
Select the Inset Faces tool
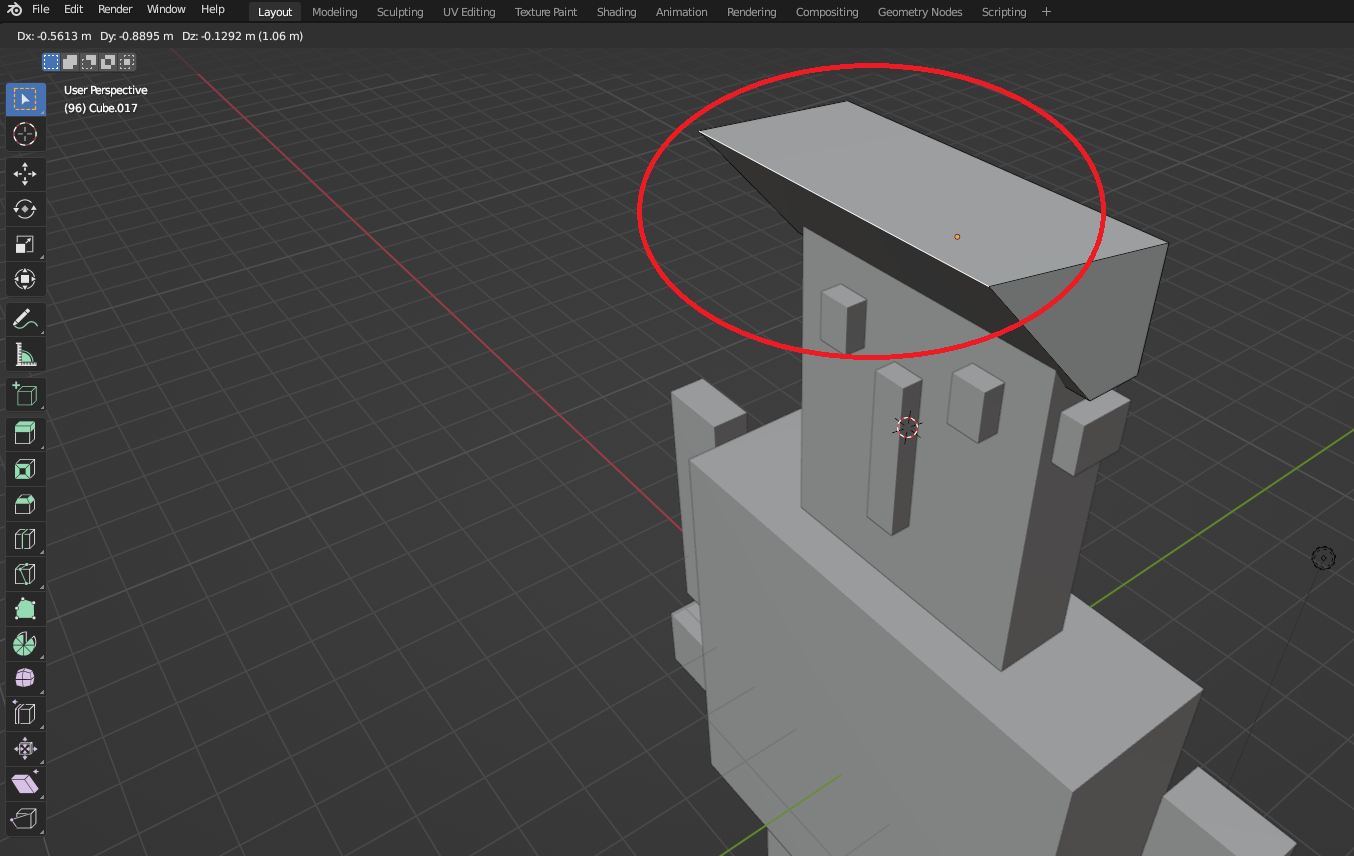pyautogui.click(x=26, y=469)
